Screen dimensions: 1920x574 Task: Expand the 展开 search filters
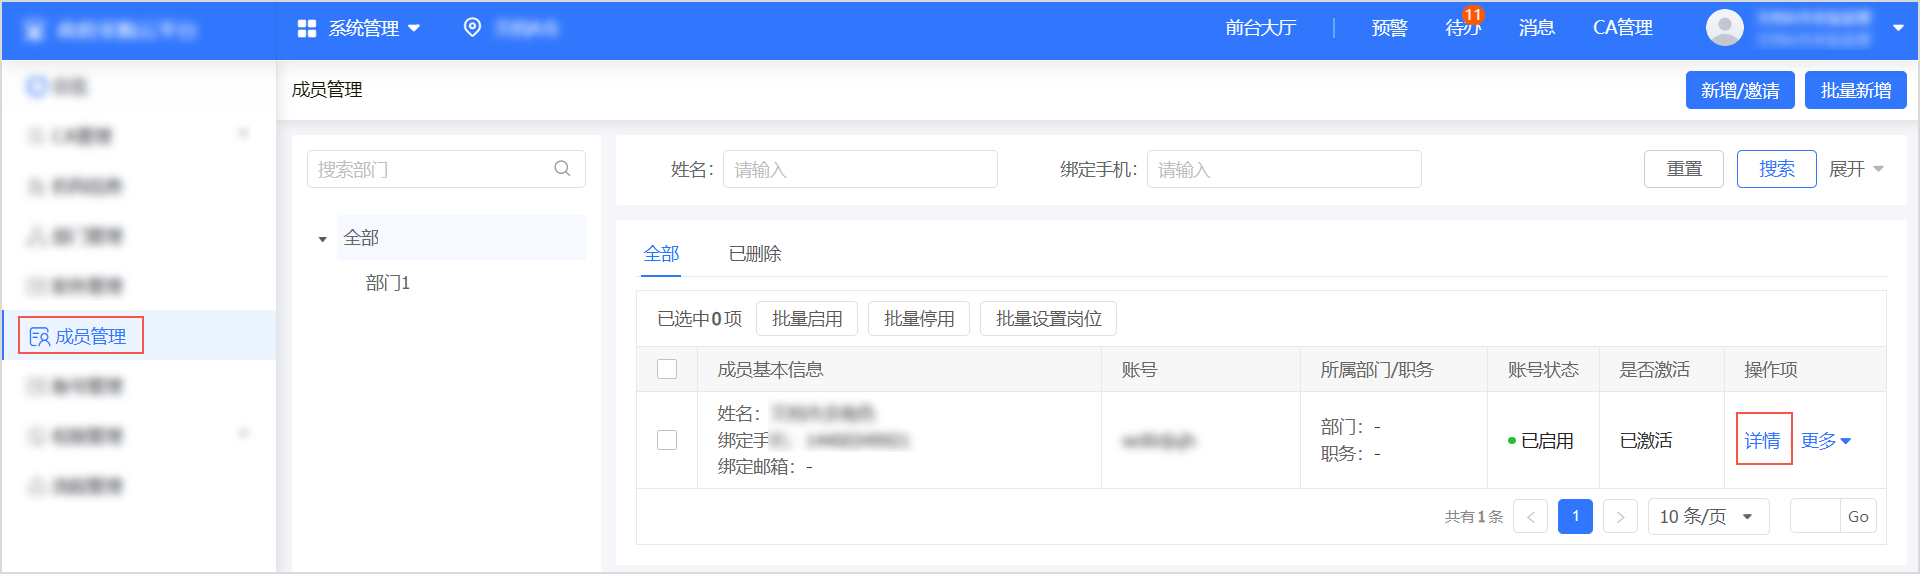(1856, 169)
